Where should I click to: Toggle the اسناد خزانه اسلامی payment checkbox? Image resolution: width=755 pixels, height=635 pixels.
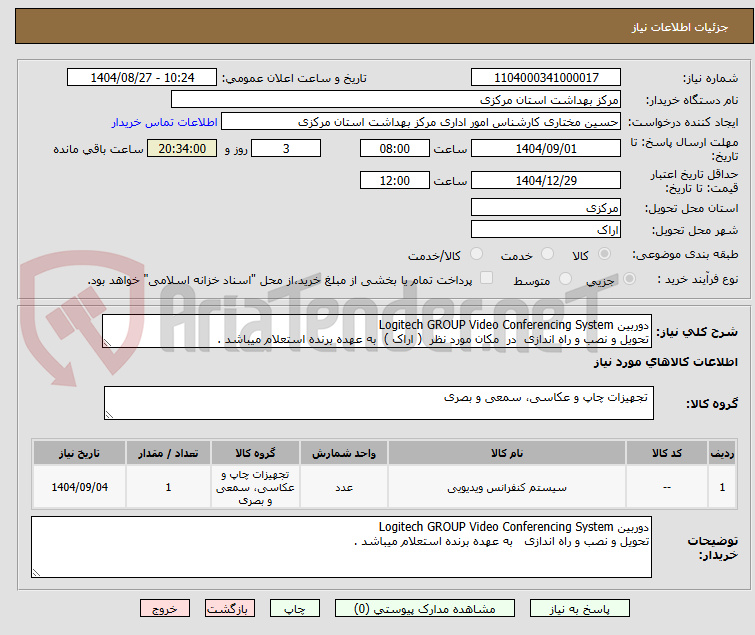tap(487, 278)
